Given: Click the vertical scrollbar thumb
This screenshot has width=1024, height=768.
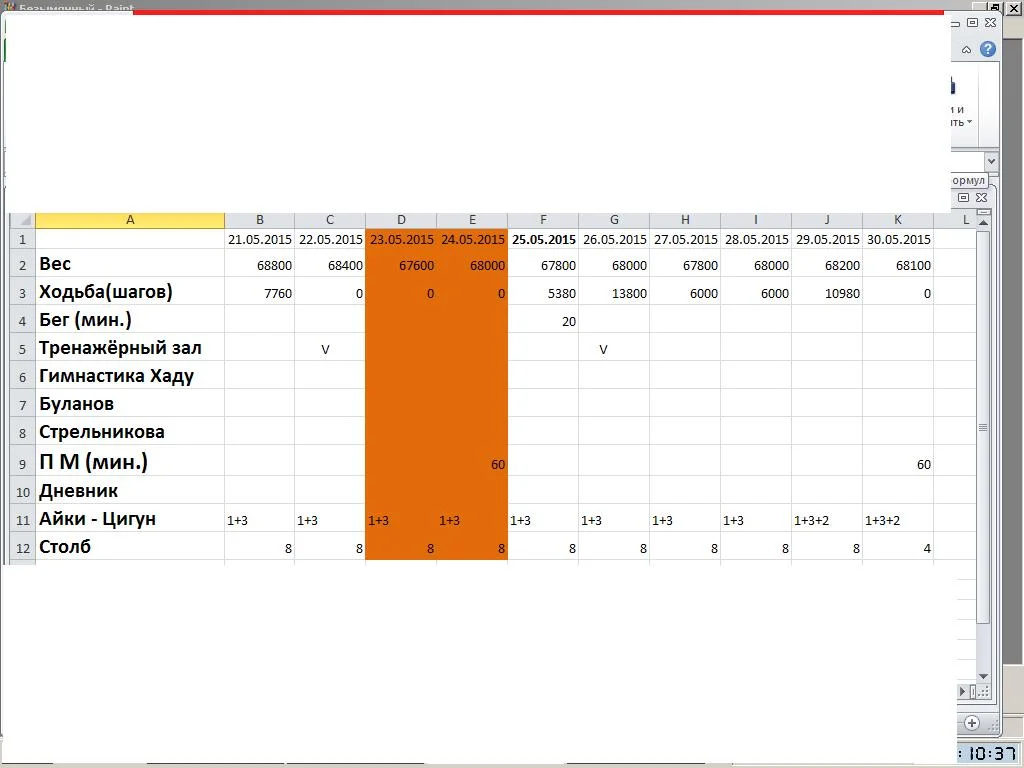Looking at the screenshot, I should pyautogui.click(x=984, y=426).
